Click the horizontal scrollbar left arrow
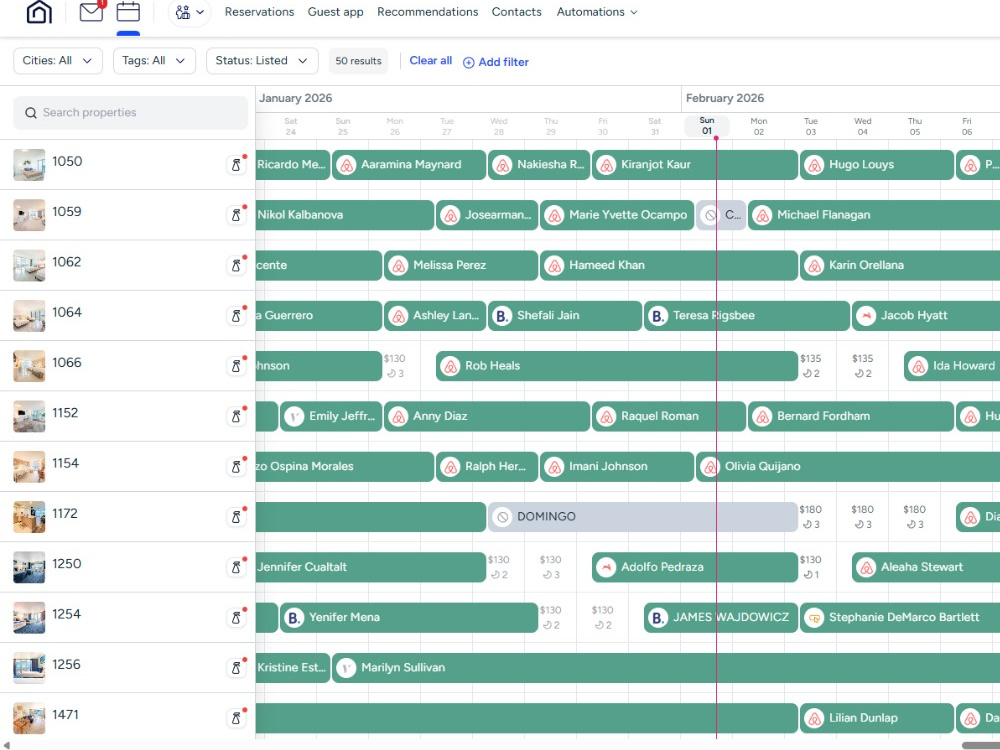 point(6,745)
